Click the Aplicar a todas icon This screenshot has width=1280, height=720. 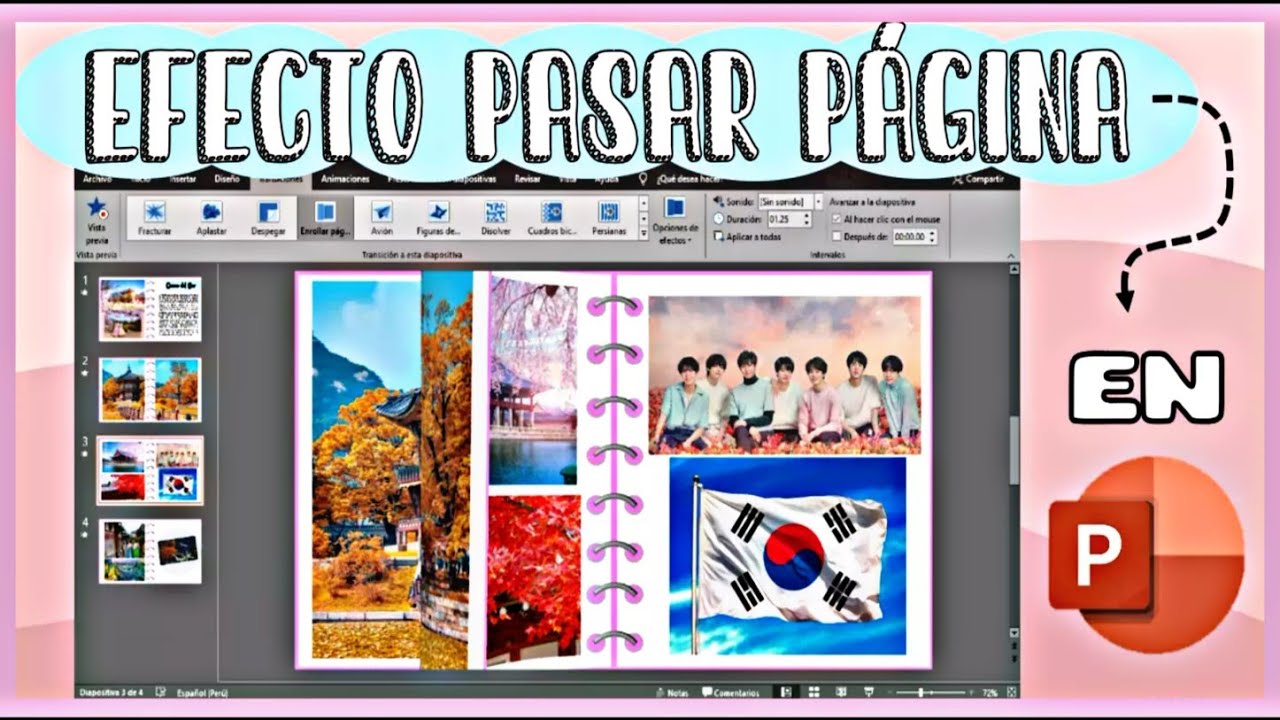(x=719, y=236)
